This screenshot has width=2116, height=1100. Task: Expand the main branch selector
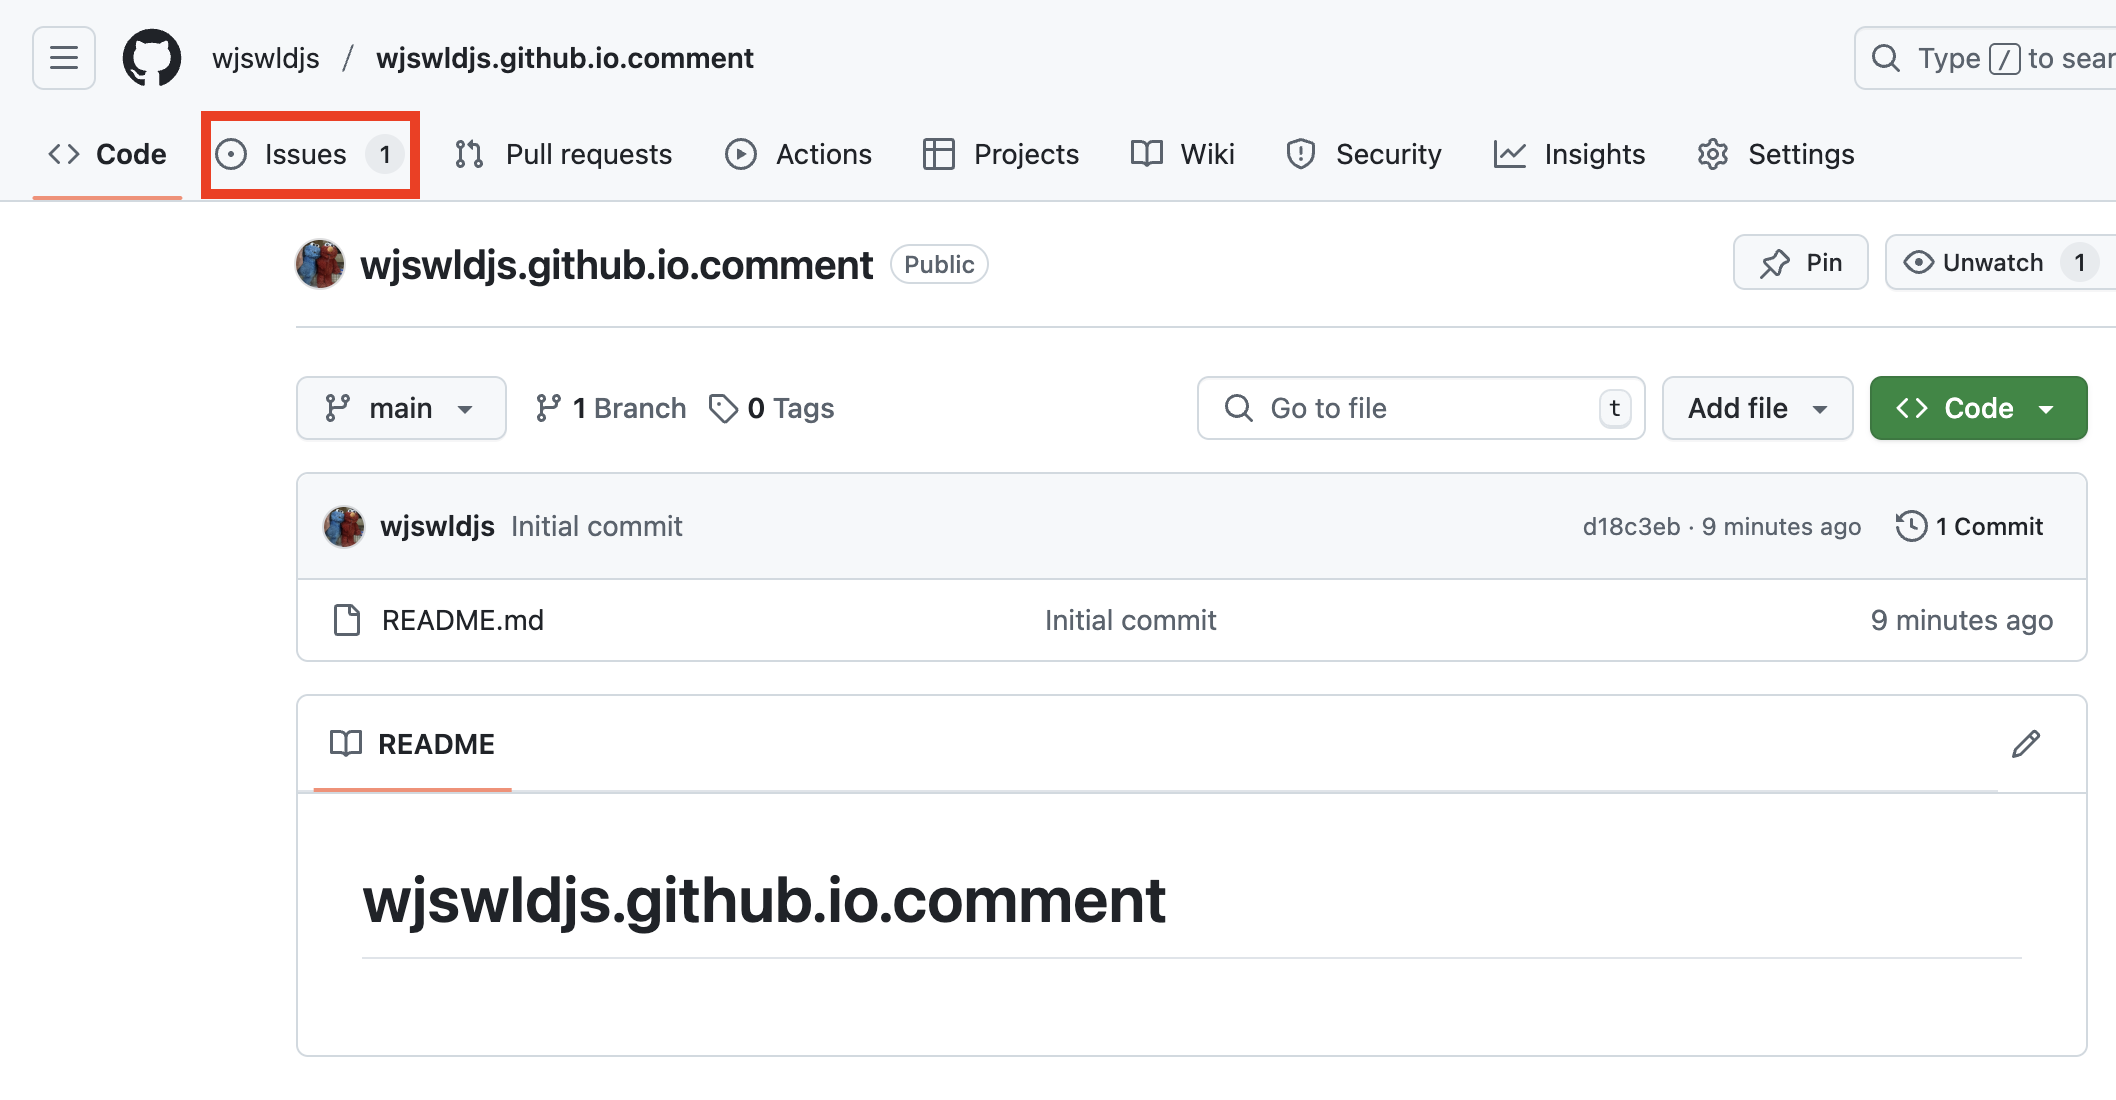(401, 408)
